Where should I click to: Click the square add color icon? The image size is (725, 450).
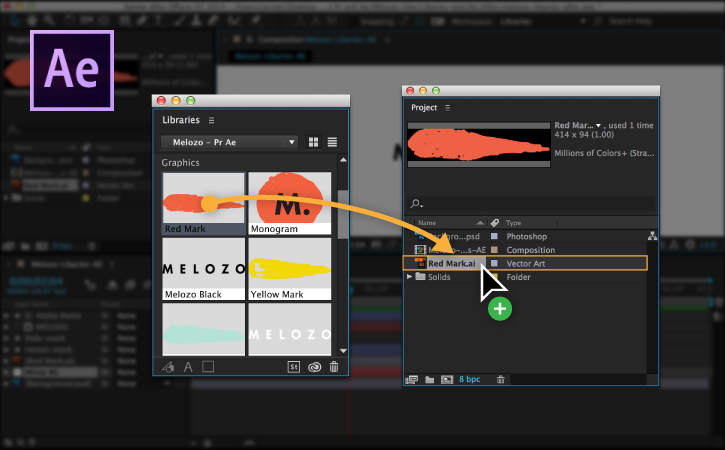208,367
